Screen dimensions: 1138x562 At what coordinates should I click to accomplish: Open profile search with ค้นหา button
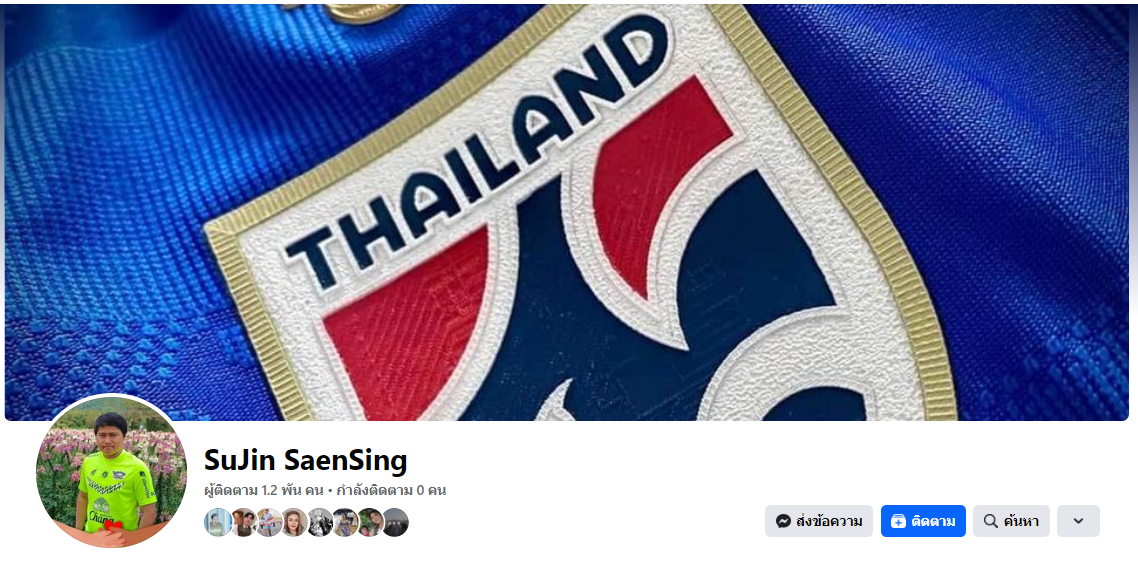click(x=1012, y=521)
